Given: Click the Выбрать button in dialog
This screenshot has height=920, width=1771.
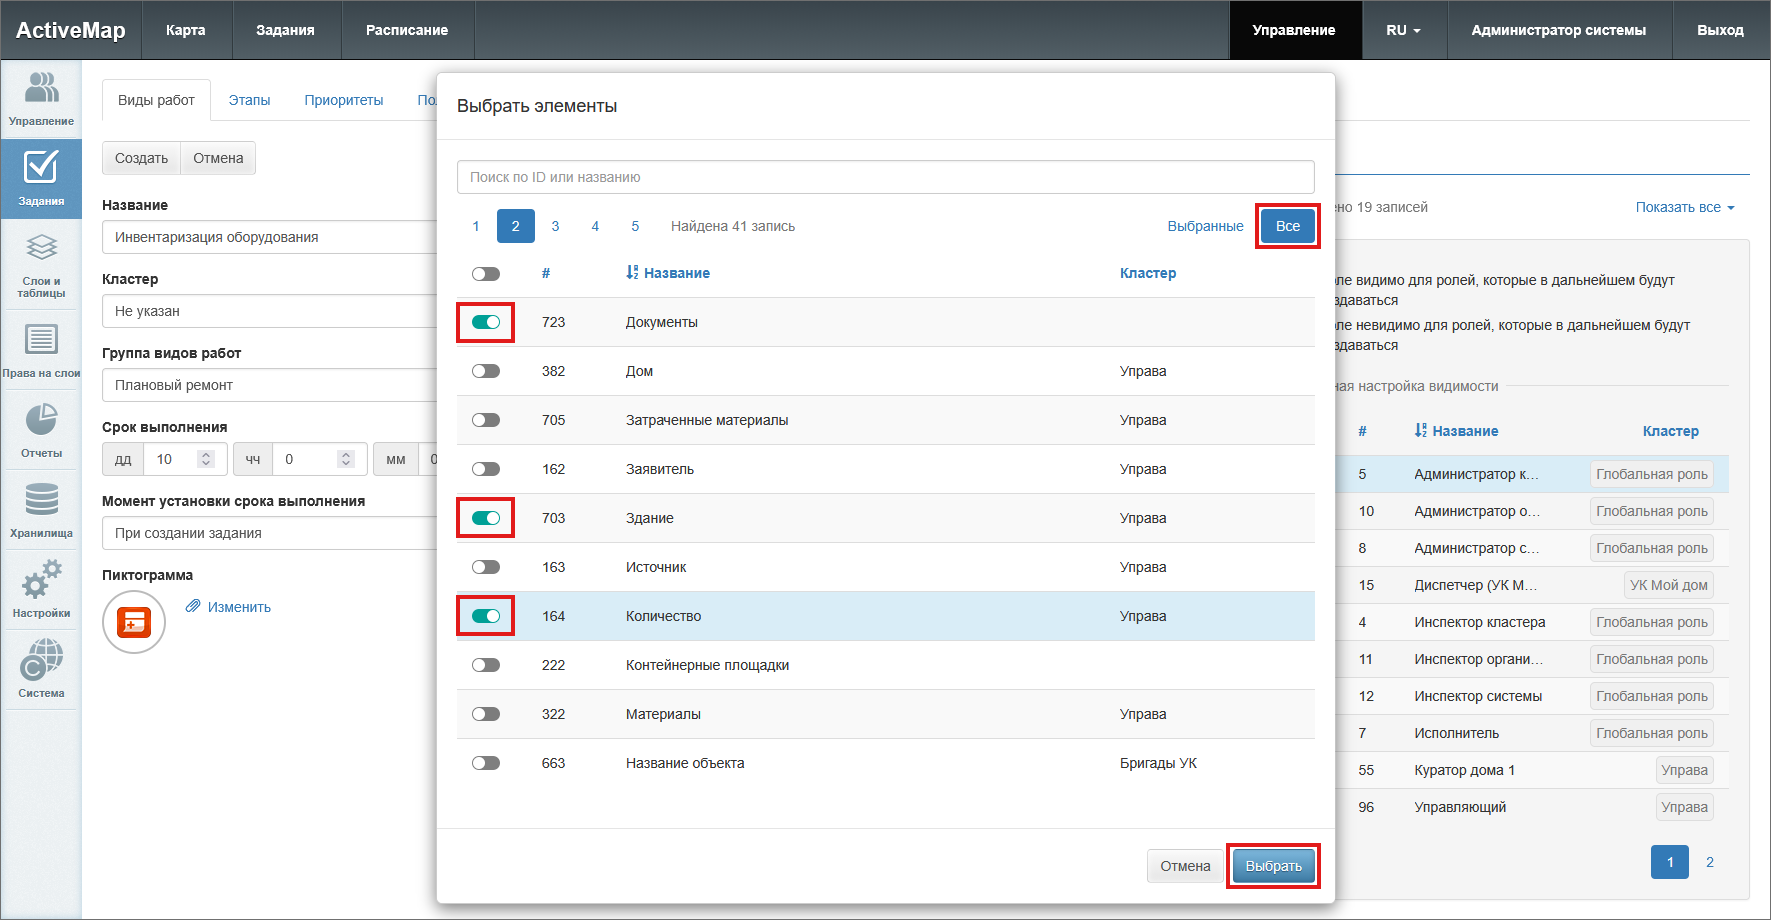Looking at the screenshot, I should 1273,866.
